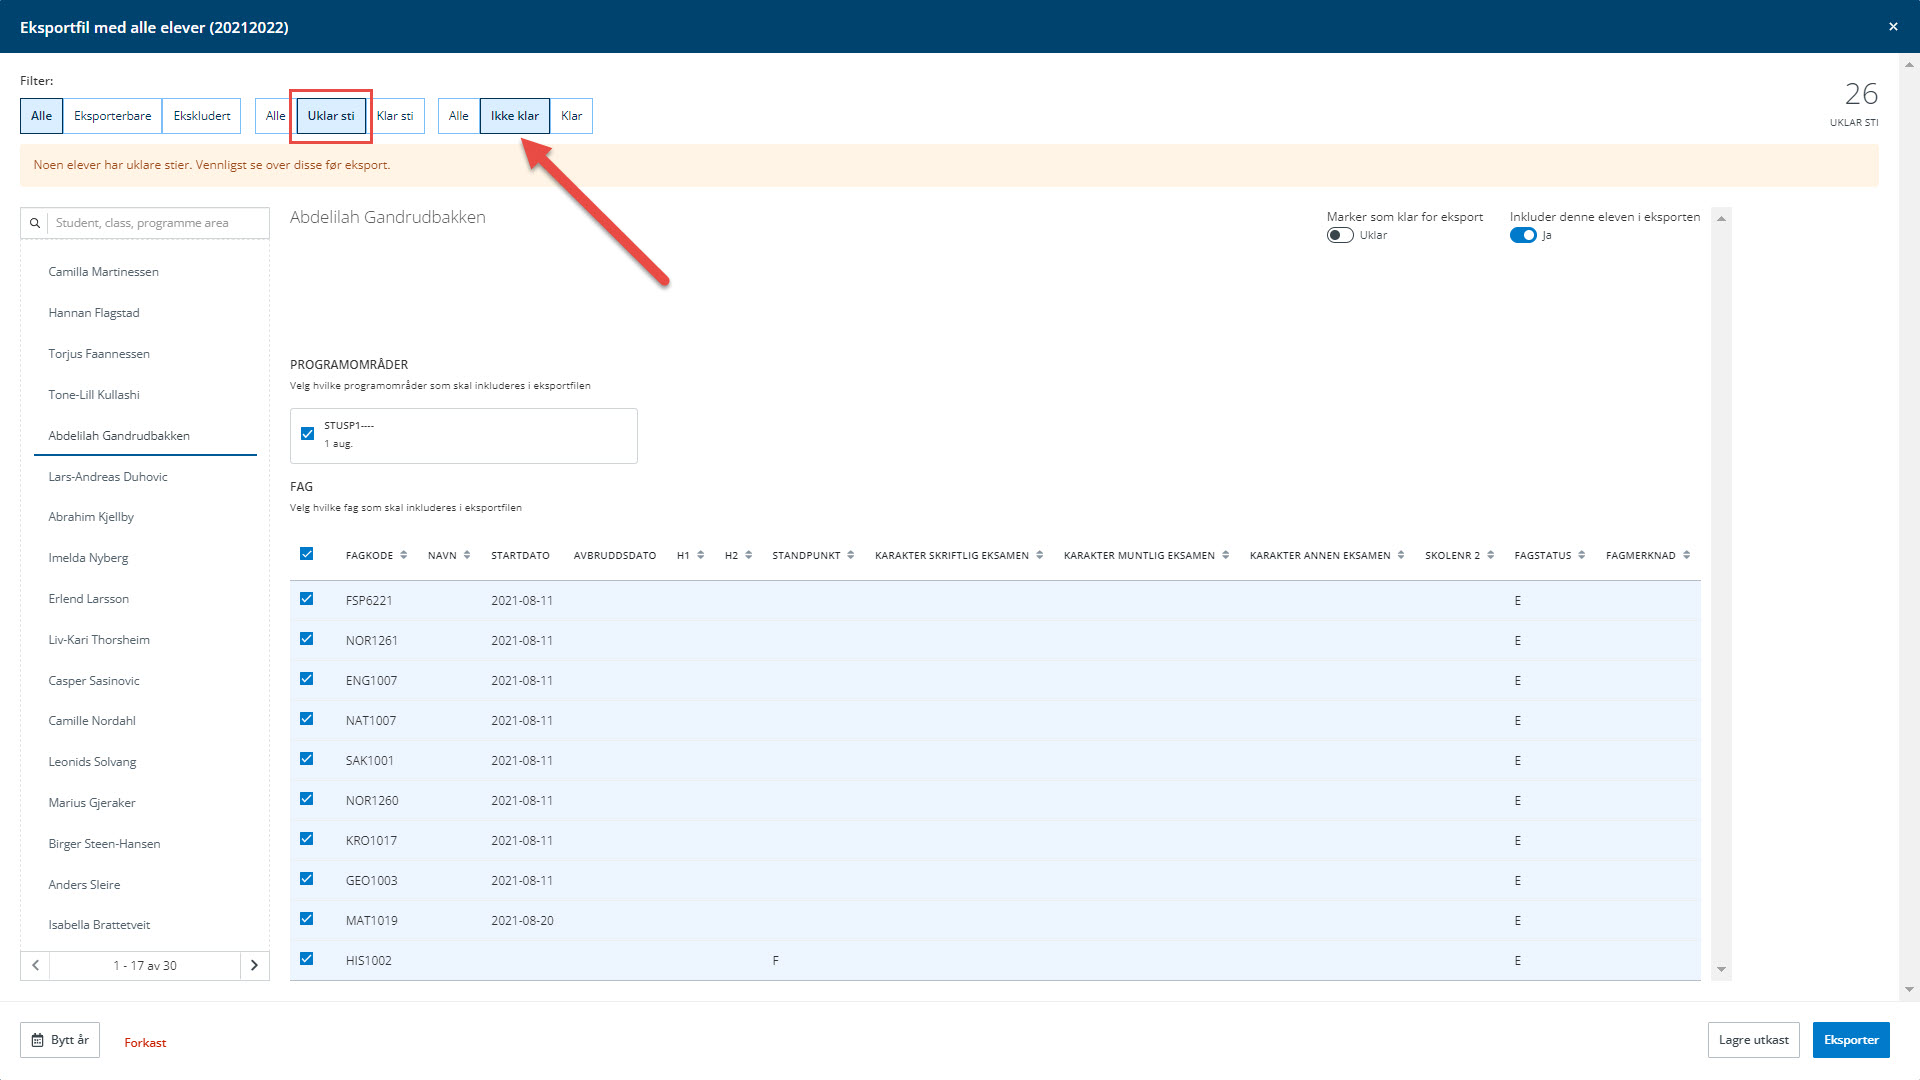Screen dimensions: 1920x1080
Task: Select the Ikke klar filter
Action: coord(515,116)
